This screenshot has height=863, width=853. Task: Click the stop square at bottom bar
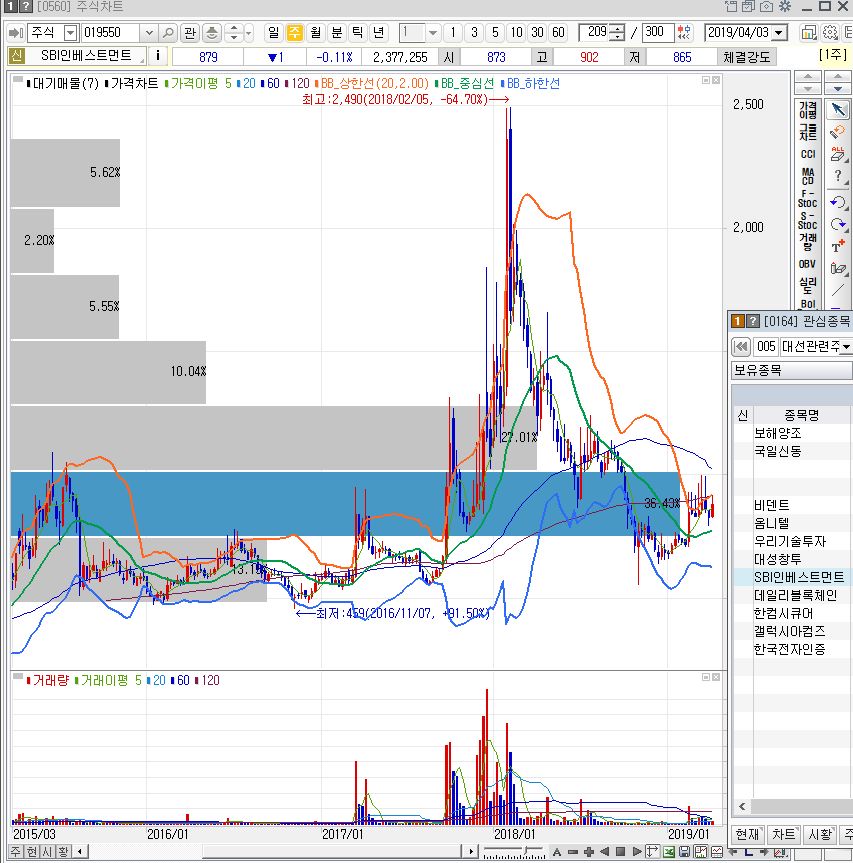[x=621, y=851]
